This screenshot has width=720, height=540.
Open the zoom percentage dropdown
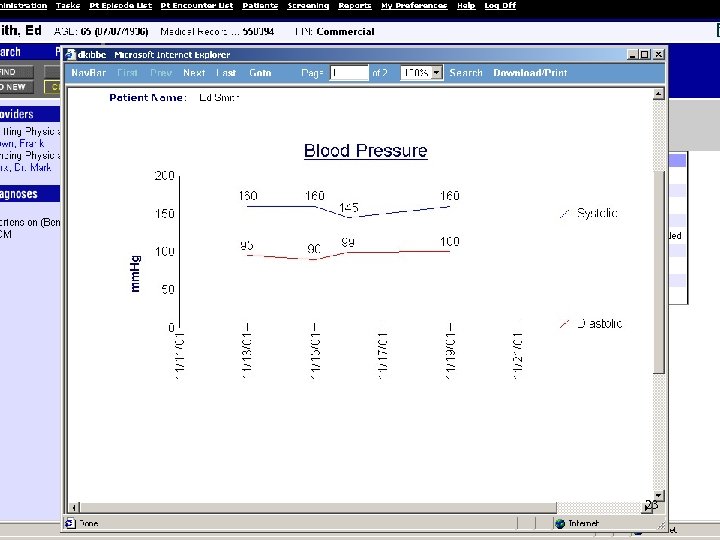point(437,73)
